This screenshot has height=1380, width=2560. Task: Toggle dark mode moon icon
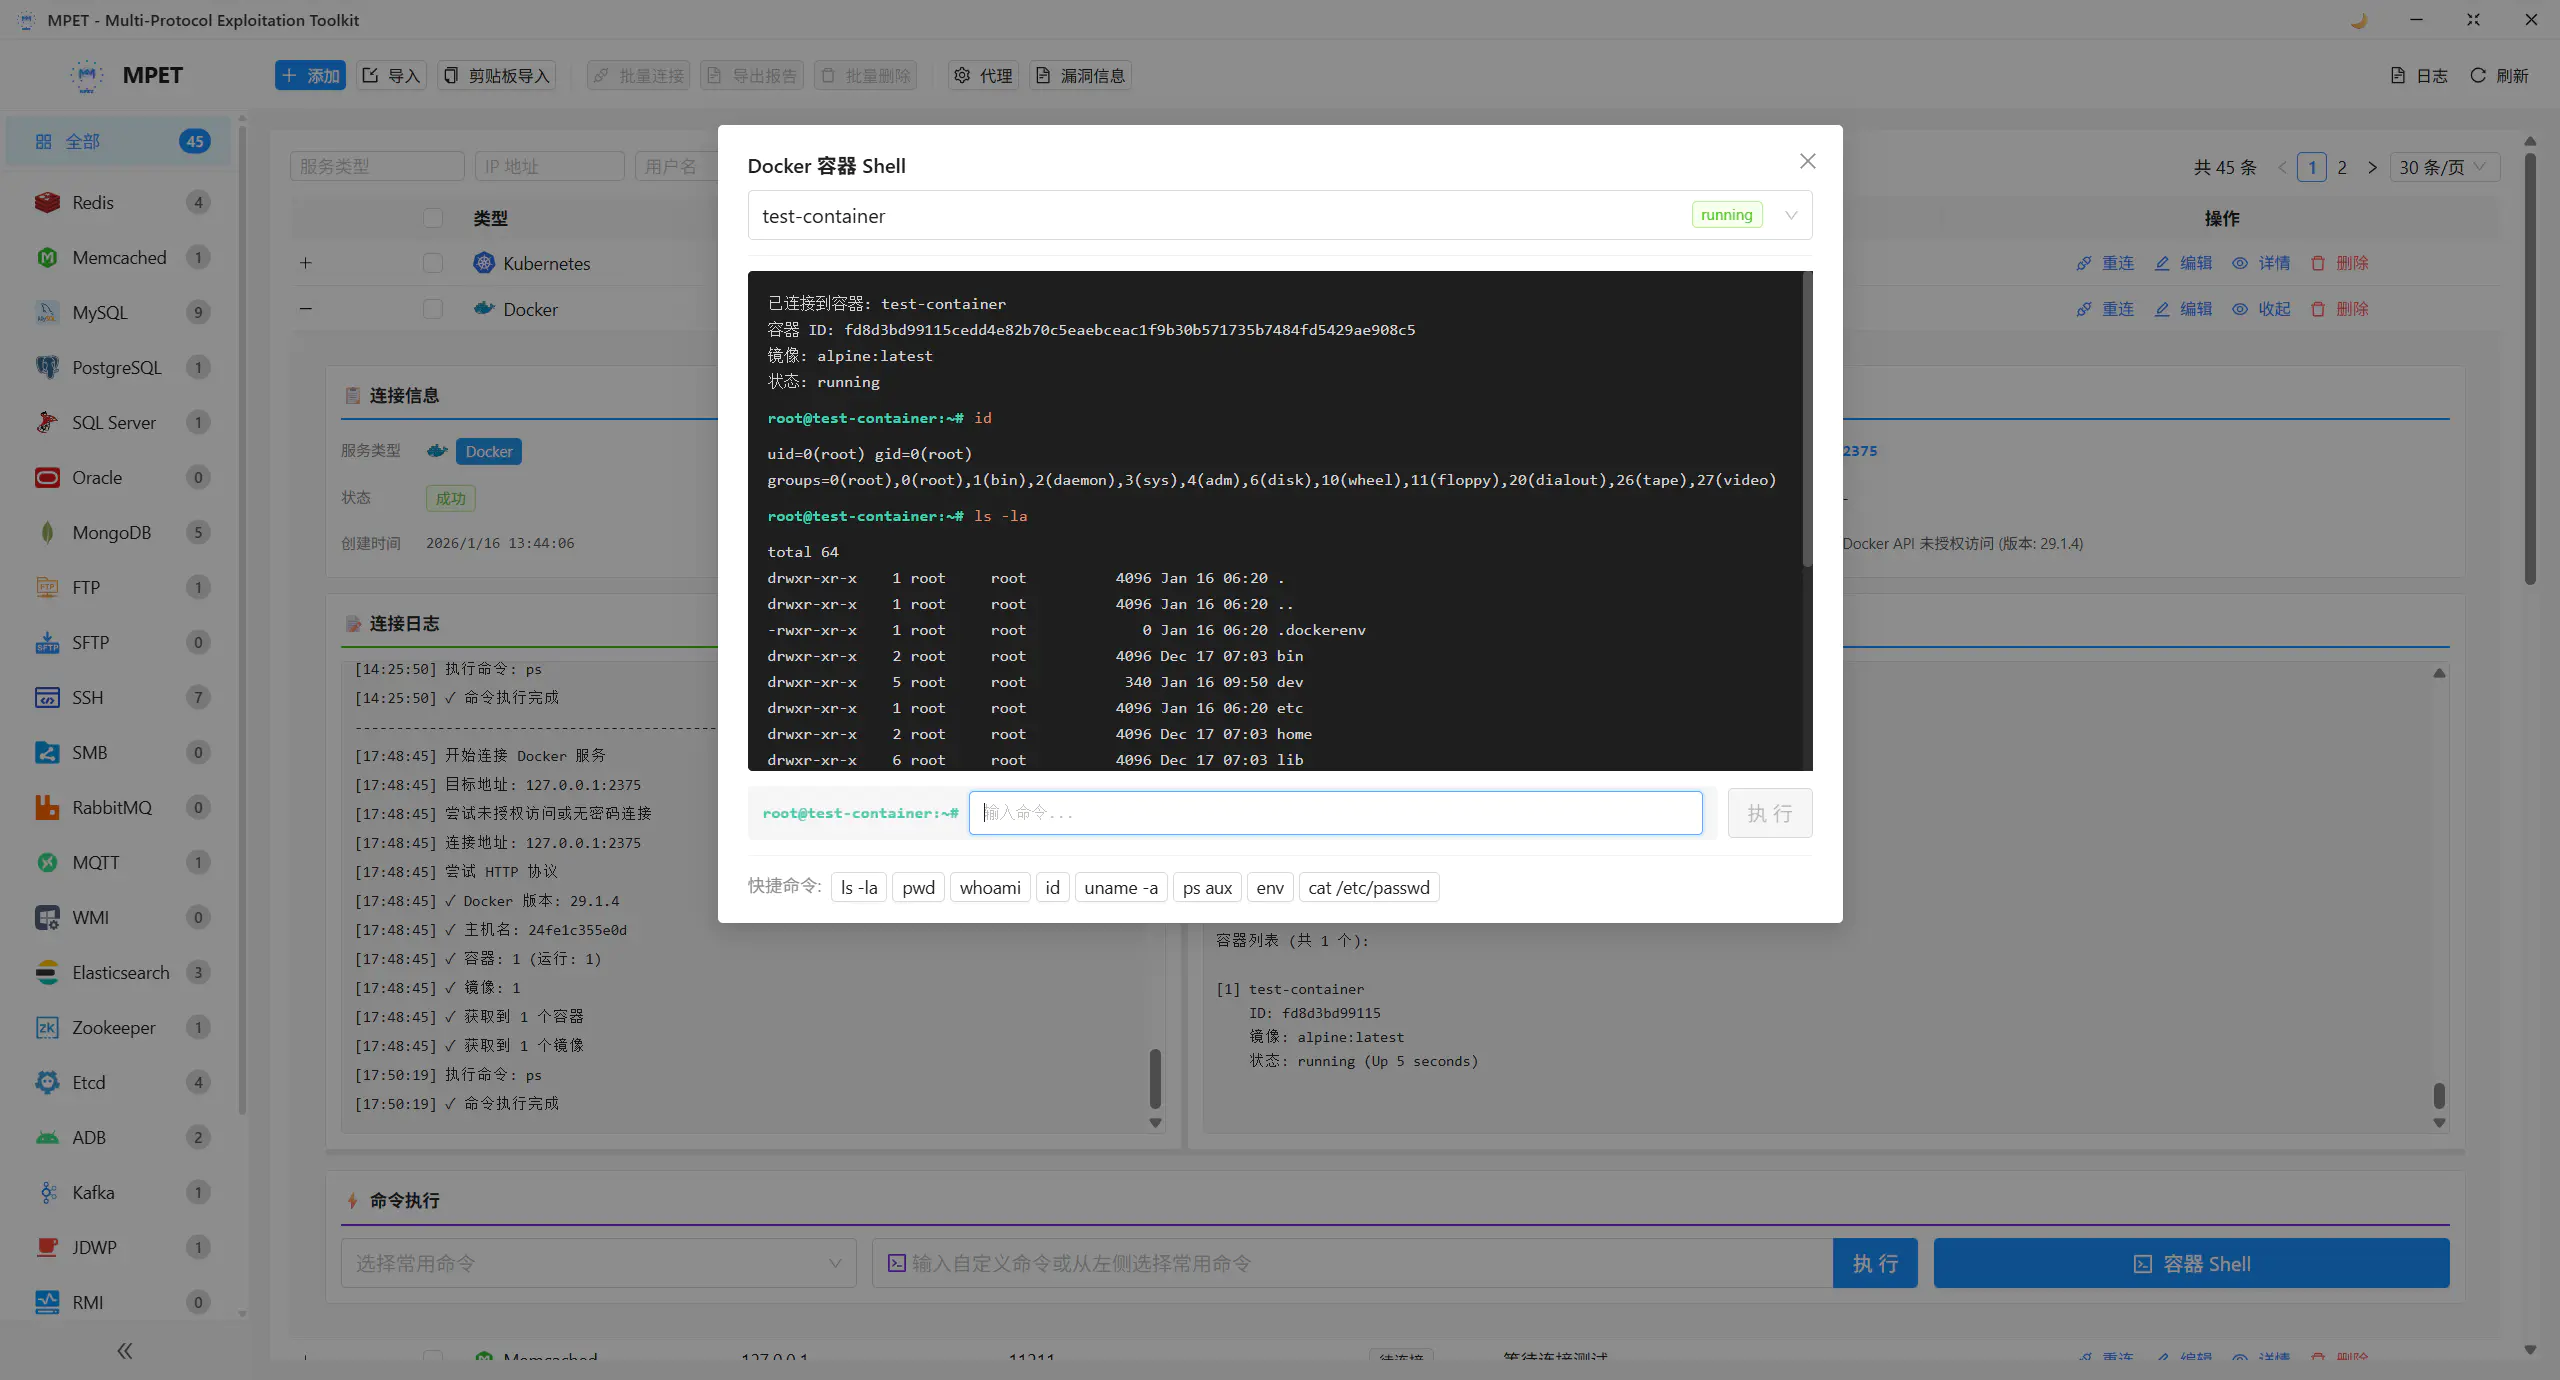(x=2359, y=20)
